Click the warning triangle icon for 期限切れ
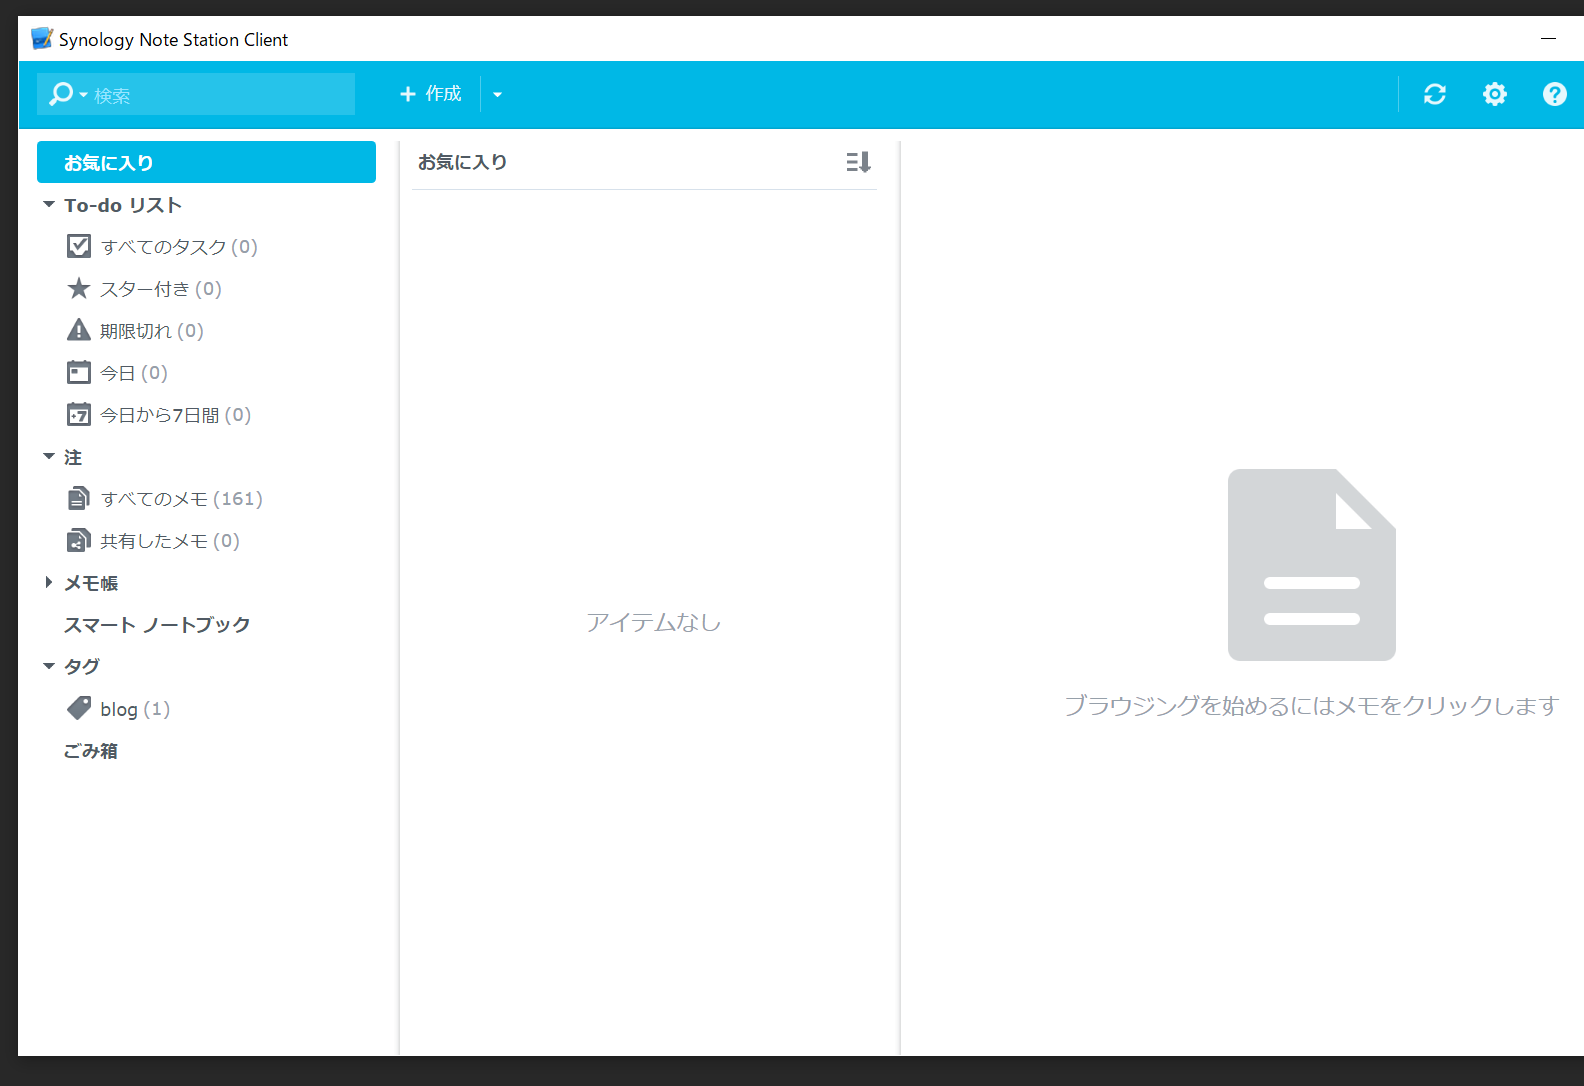1584x1086 pixels. pyautogui.click(x=79, y=330)
